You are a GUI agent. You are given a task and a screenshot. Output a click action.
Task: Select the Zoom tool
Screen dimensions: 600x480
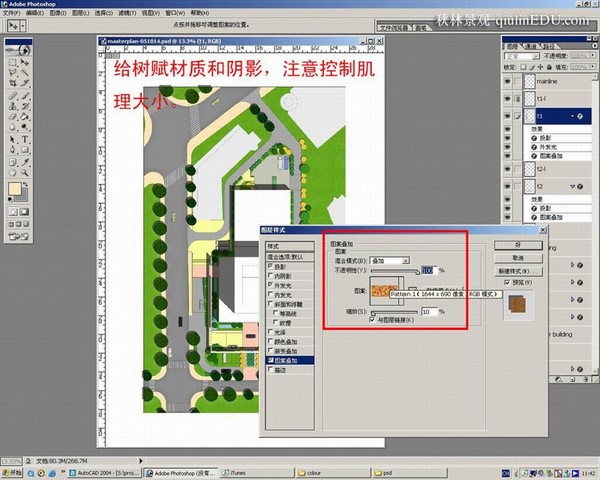click(x=25, y=173)
